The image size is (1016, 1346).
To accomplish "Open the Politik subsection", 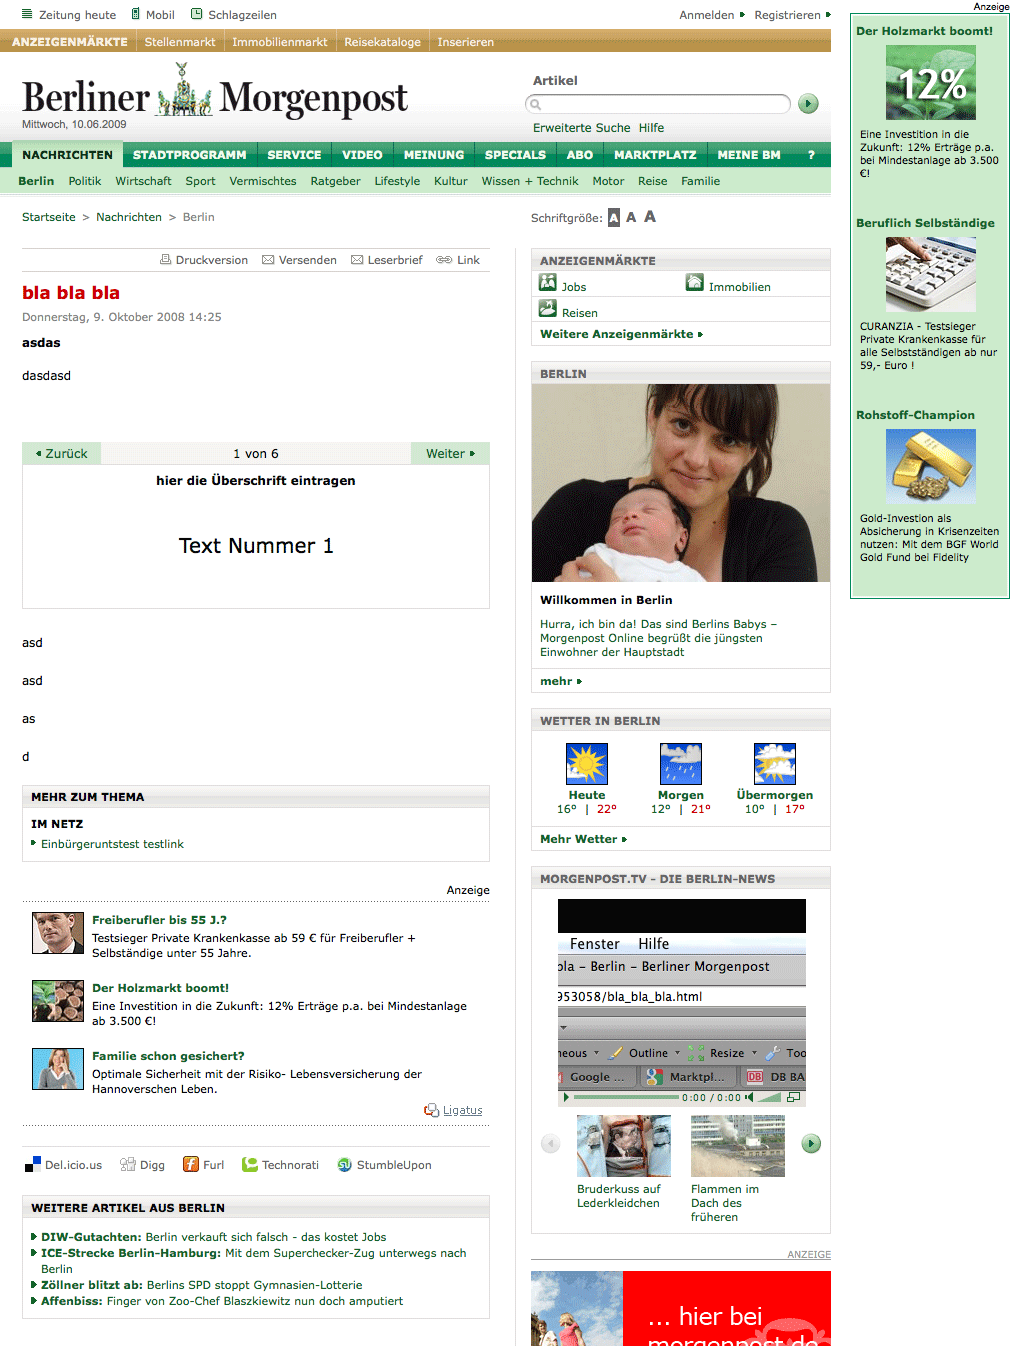I will coord(85,181).
